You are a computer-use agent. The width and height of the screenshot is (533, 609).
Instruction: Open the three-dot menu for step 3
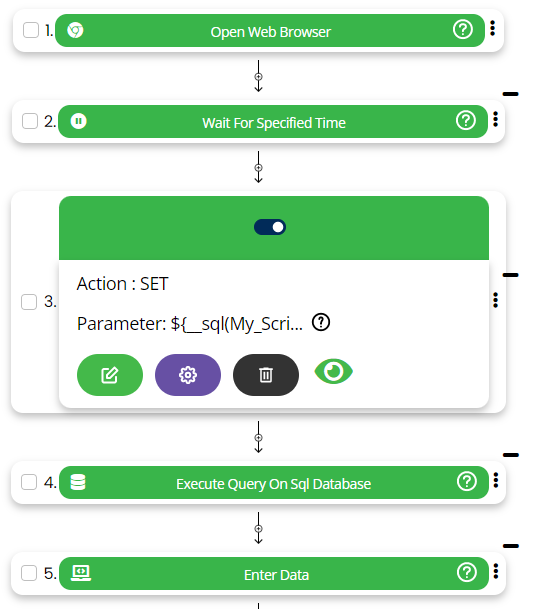pyautogui.click(x=495, y=300)
